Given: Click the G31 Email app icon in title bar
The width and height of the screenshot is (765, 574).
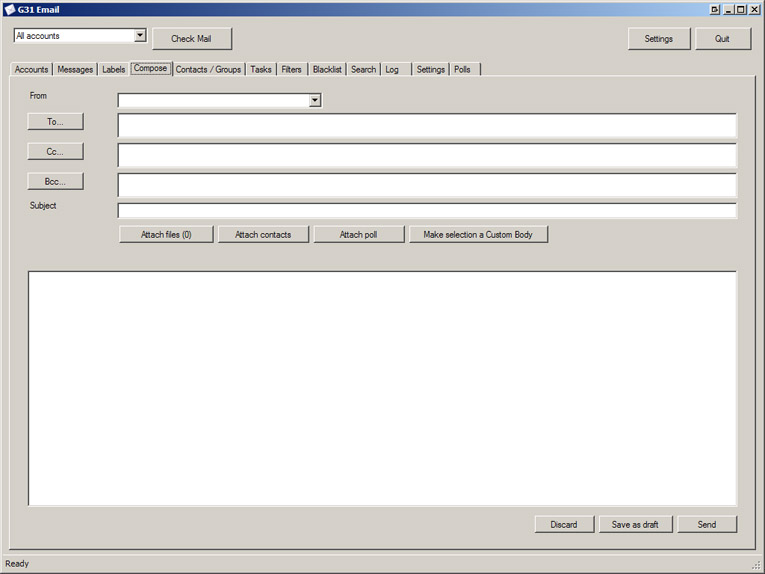Looking at the screenshot, I should tap(10, 10).
